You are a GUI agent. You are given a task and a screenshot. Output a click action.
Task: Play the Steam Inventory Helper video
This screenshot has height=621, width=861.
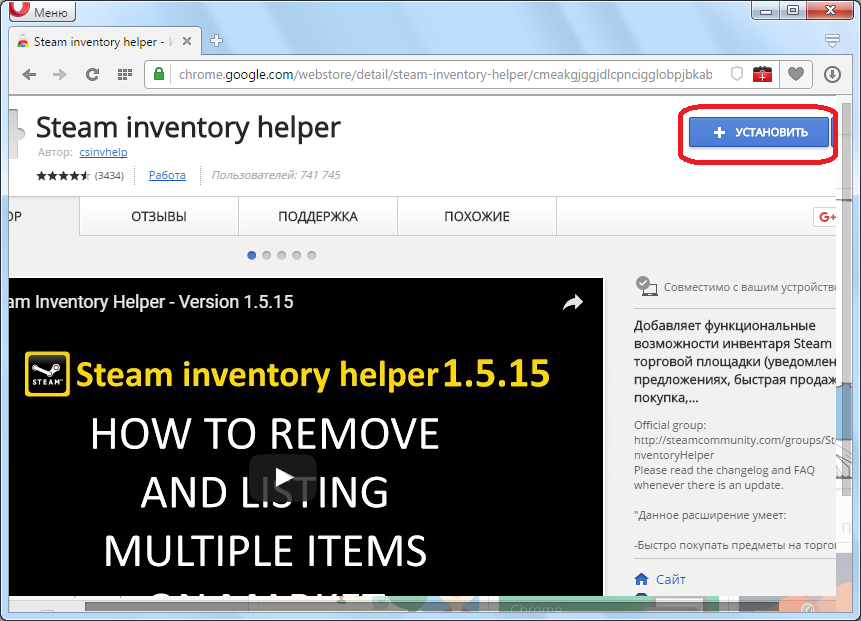tap(283, 476)
